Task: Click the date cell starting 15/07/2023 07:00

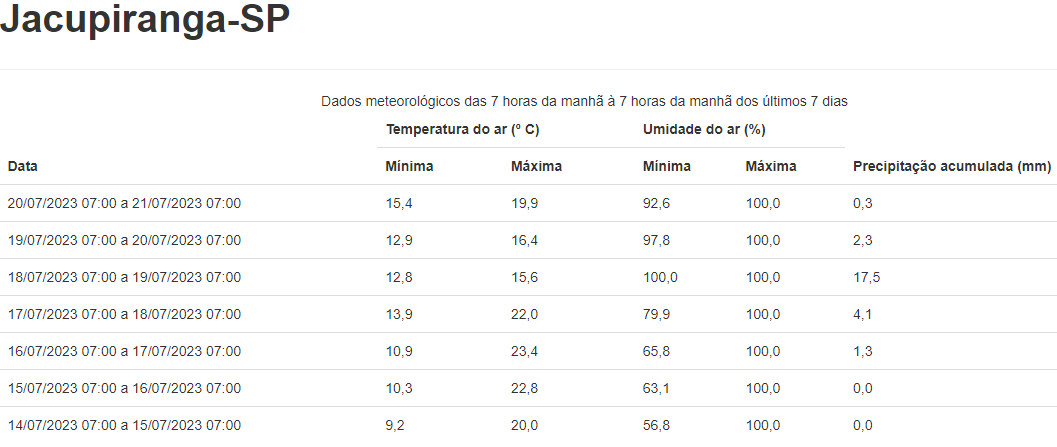Action: 124,389
